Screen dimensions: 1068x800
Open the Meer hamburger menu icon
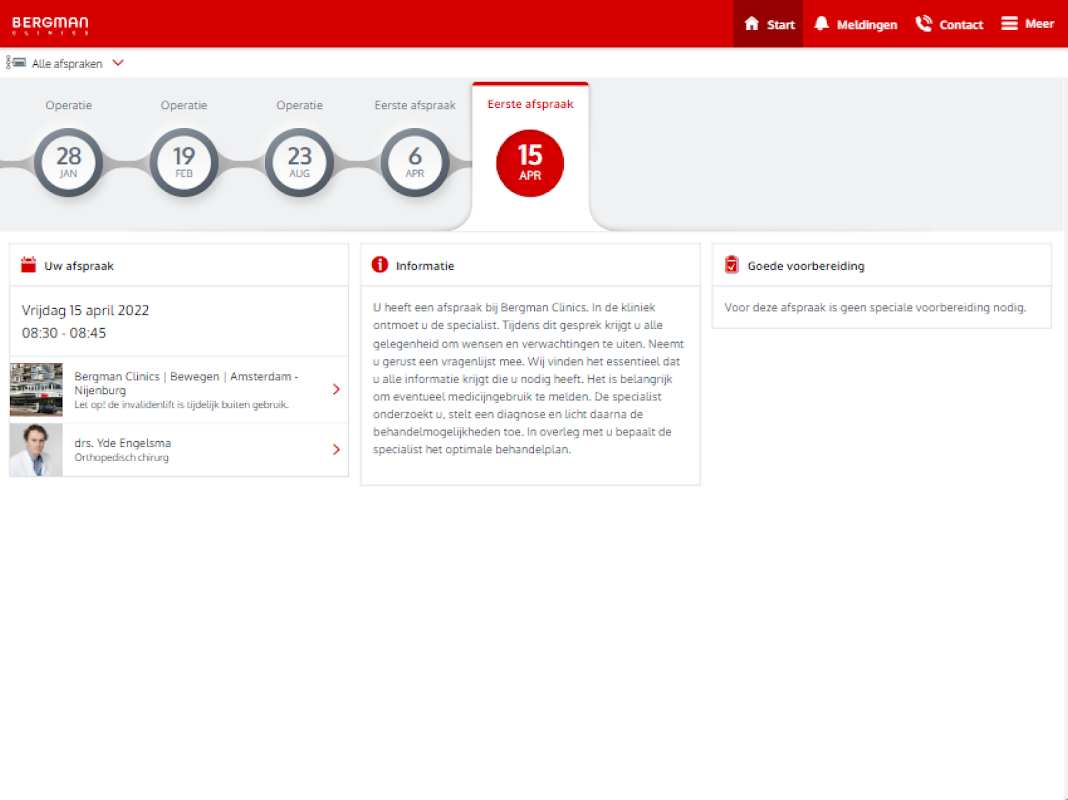point(1009,24)
